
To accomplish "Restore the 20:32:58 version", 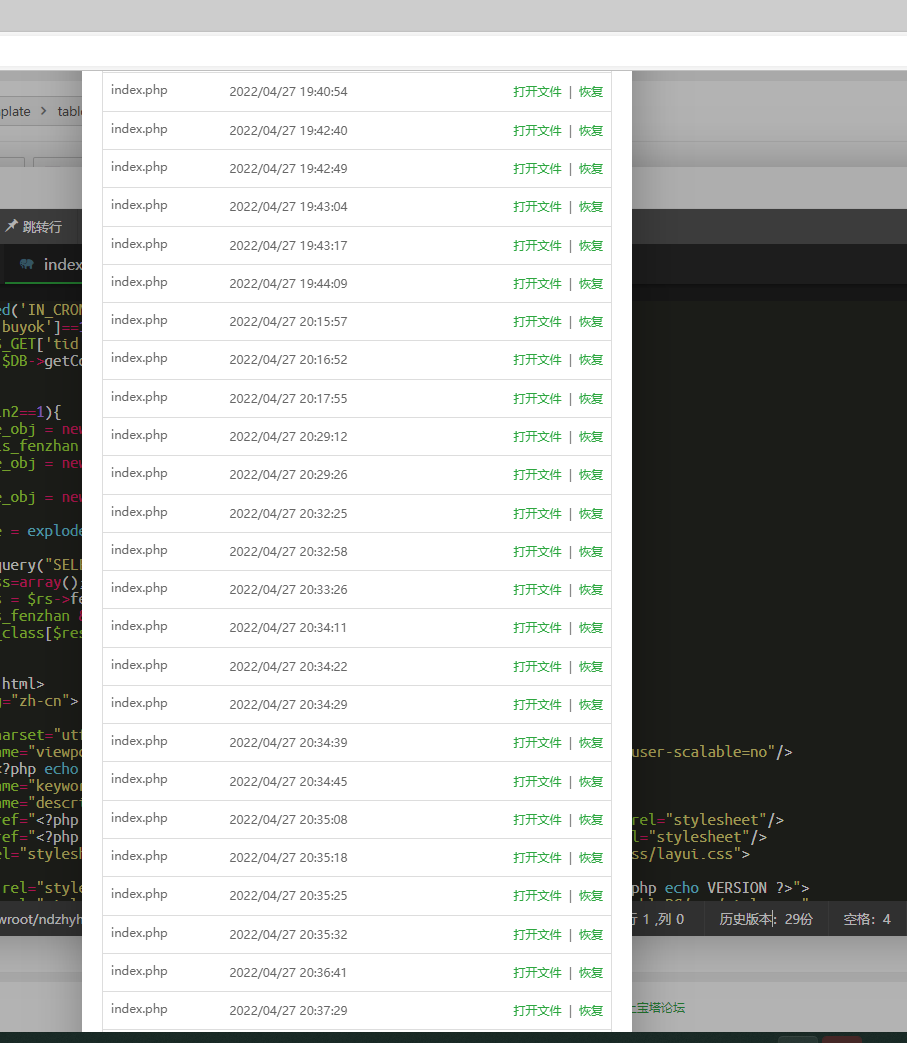I will point(590,551).
